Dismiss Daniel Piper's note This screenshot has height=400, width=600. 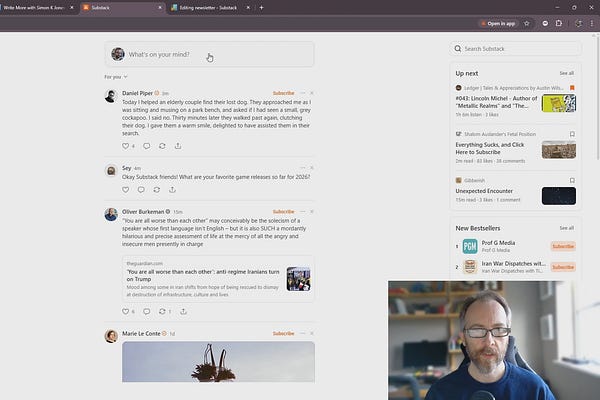(312, 93)
